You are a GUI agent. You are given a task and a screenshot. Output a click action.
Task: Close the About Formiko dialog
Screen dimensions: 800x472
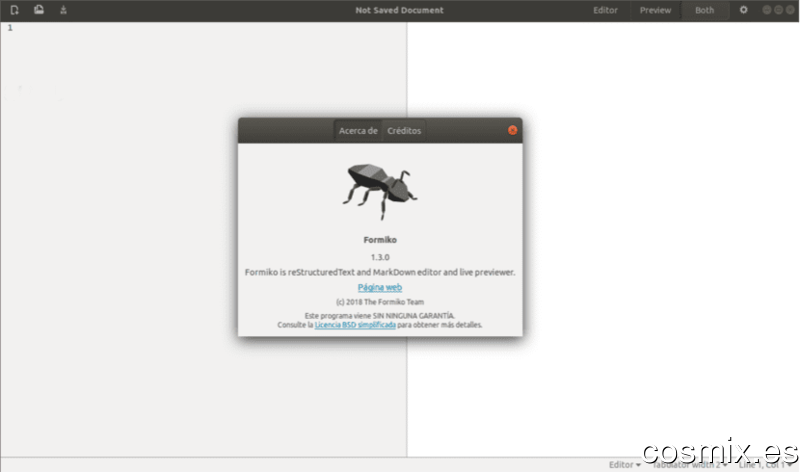click(x=512, y=130)
